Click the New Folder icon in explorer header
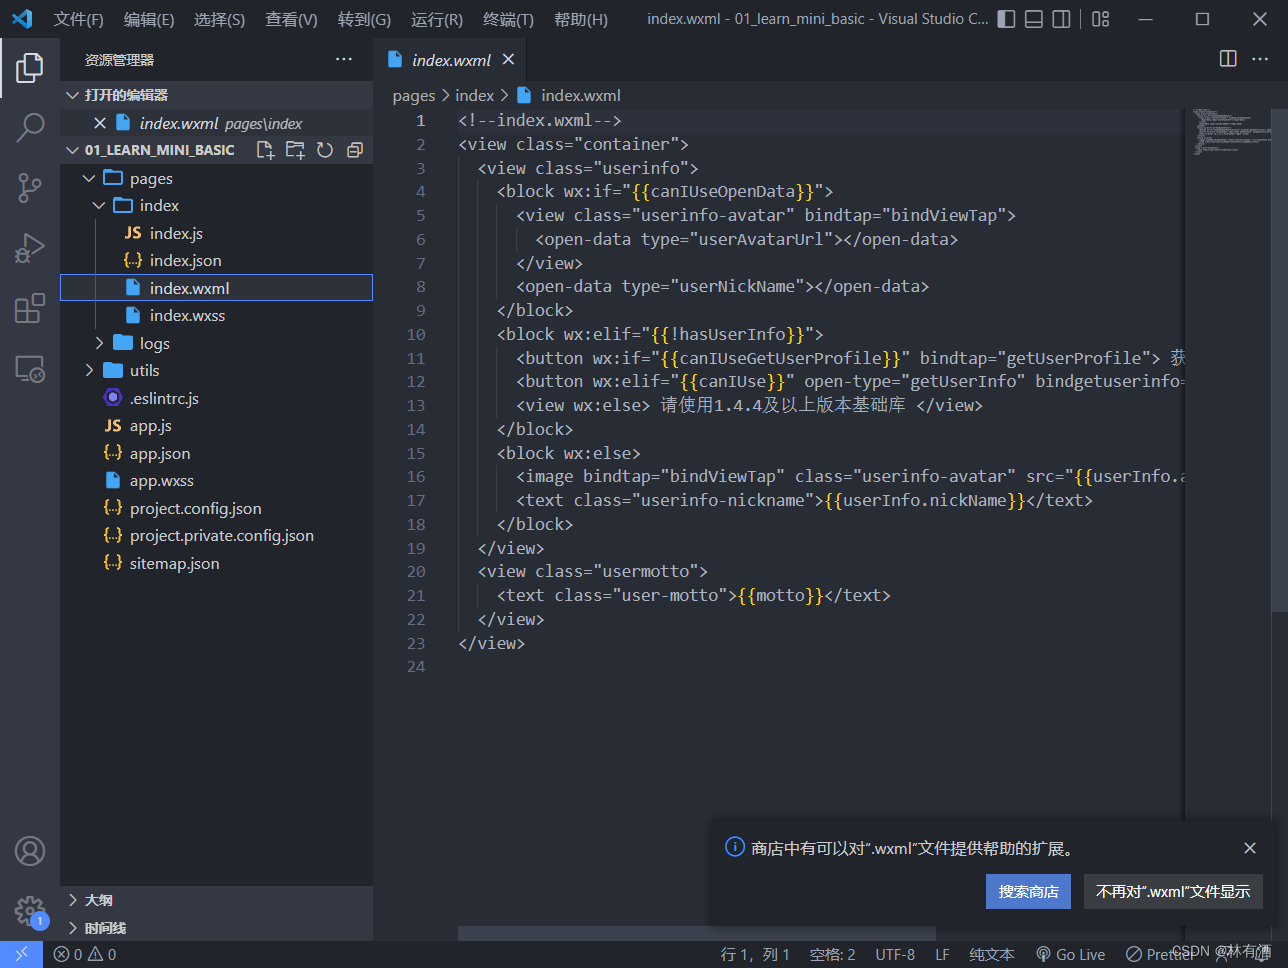 coord(295,150)
